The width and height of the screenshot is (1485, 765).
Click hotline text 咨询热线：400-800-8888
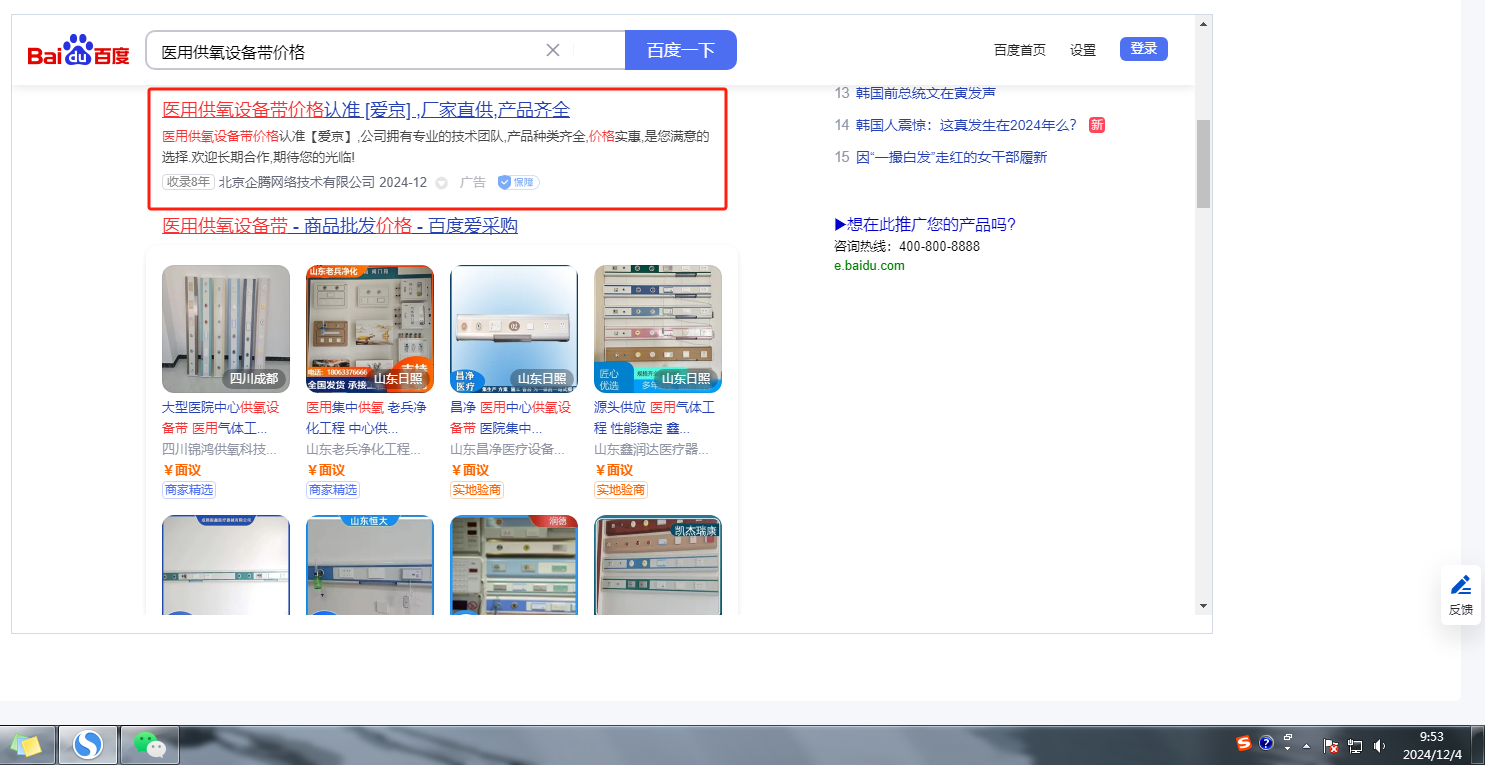907,246
